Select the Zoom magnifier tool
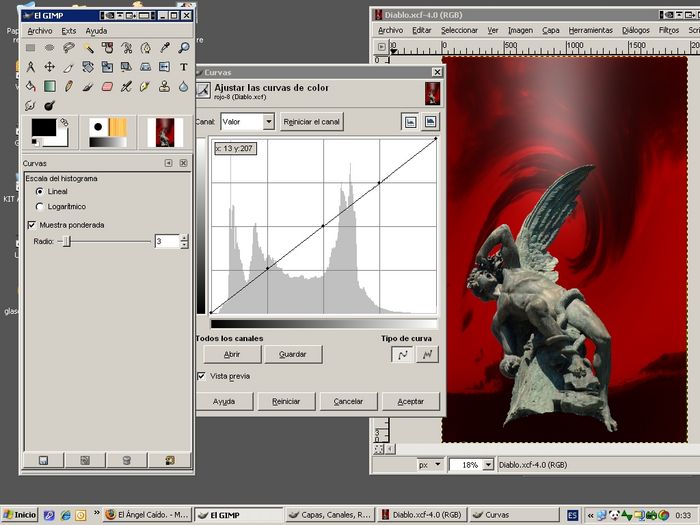The image size is (700, 525). (x=183, y=48)
